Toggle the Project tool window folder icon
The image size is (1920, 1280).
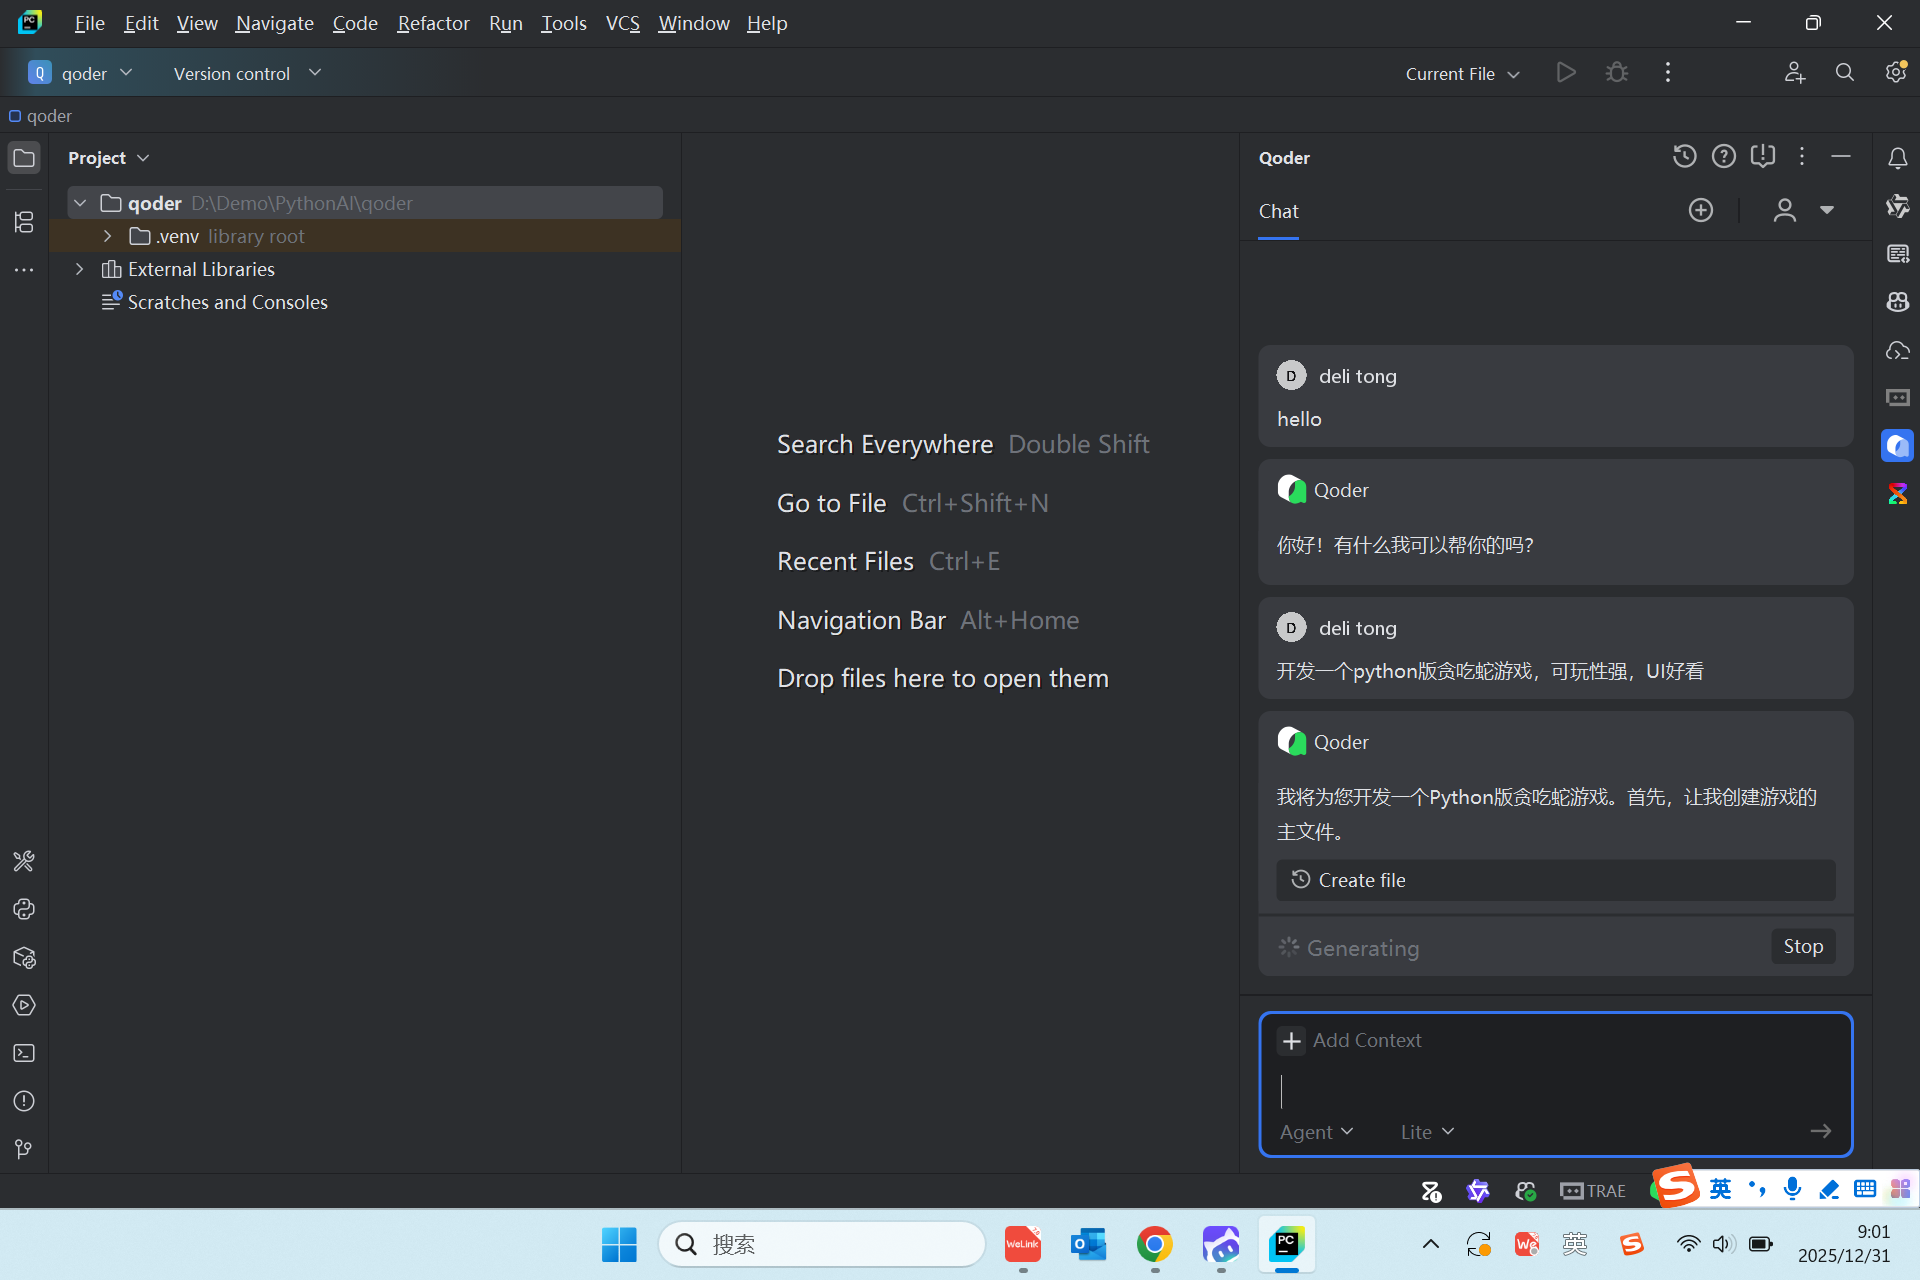24,158
